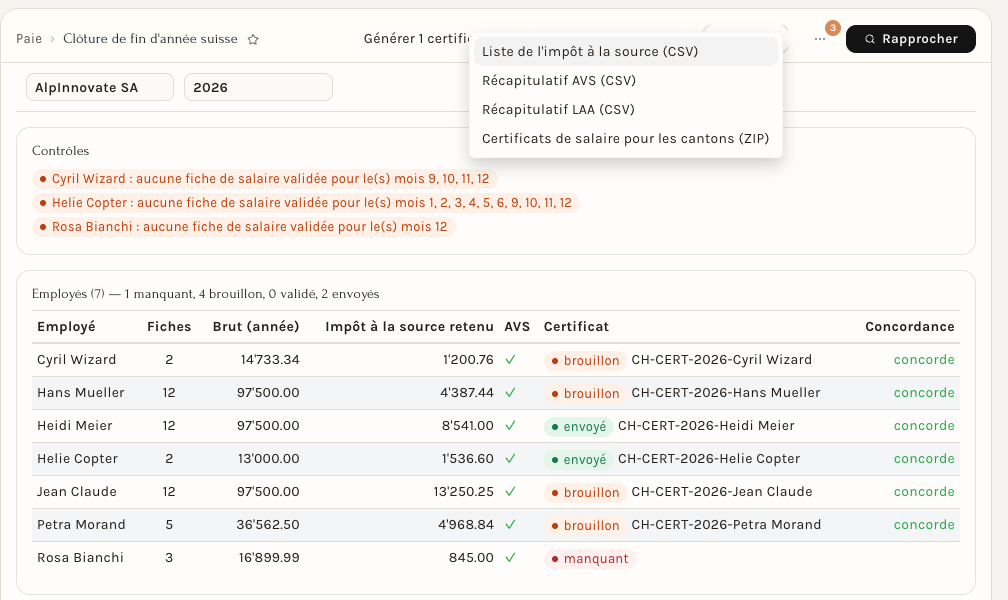This screenshot has height=600, width=1008.
Task: Click concorde in Helie Copter's row
Action: point(924,459)
